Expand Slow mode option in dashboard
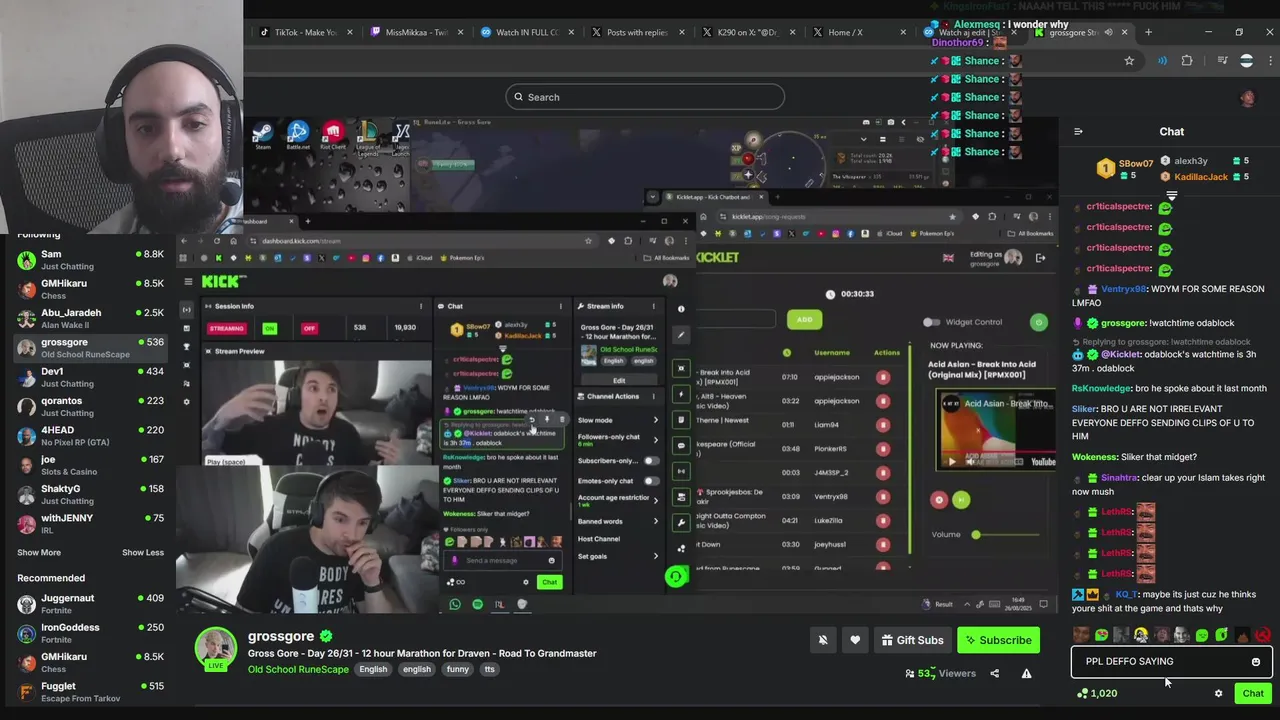Screen dimensions: 1280x720 tap(618, 420)
